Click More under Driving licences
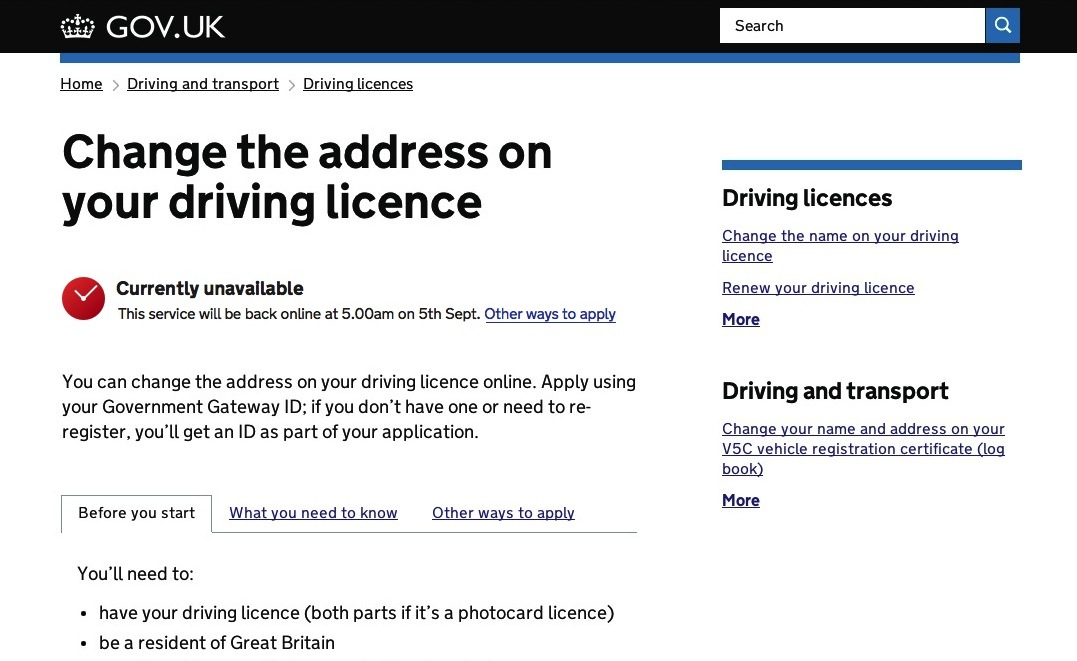This screenshot has height=661, width=1077. [740, 320]
